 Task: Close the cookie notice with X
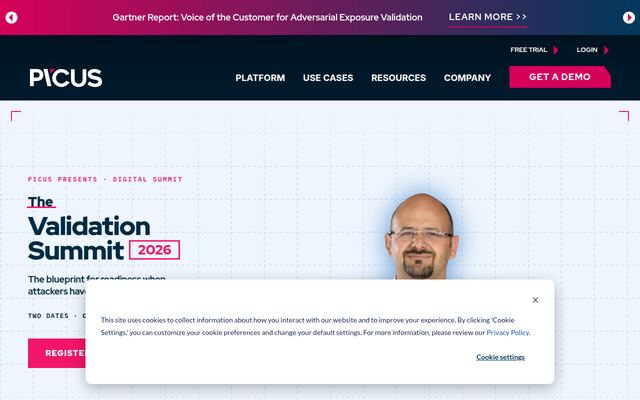[535, 300]
